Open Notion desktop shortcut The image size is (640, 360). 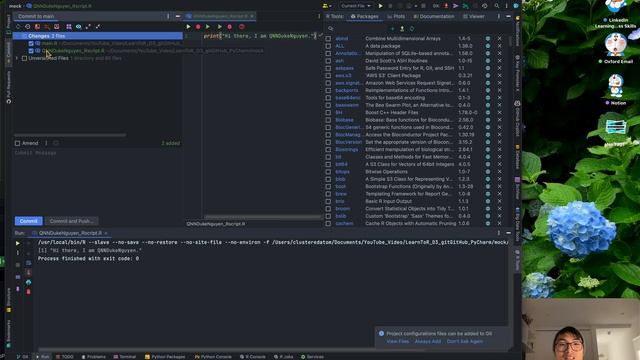tap(616, 90)
